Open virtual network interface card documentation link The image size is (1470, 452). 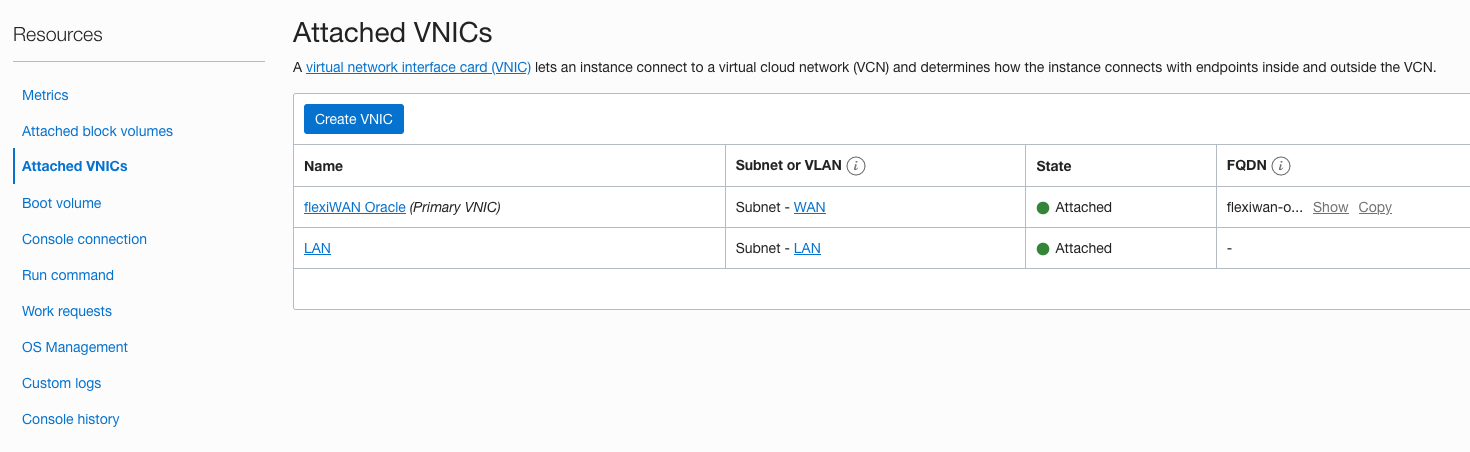tap(418, 68)
